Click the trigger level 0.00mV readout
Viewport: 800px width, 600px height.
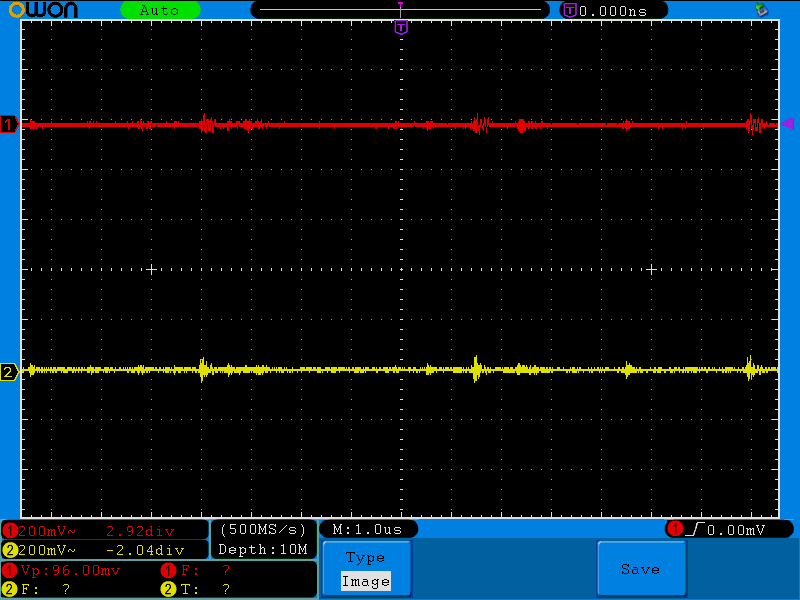click(x=736, y=530)
